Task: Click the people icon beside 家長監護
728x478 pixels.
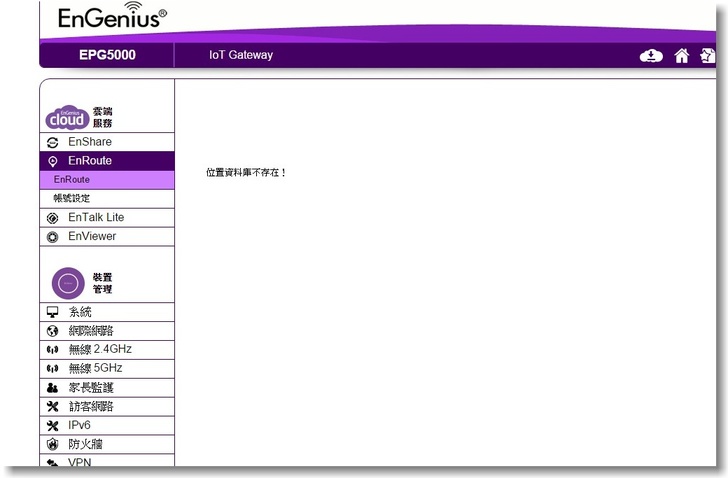Action: [52, 388]
